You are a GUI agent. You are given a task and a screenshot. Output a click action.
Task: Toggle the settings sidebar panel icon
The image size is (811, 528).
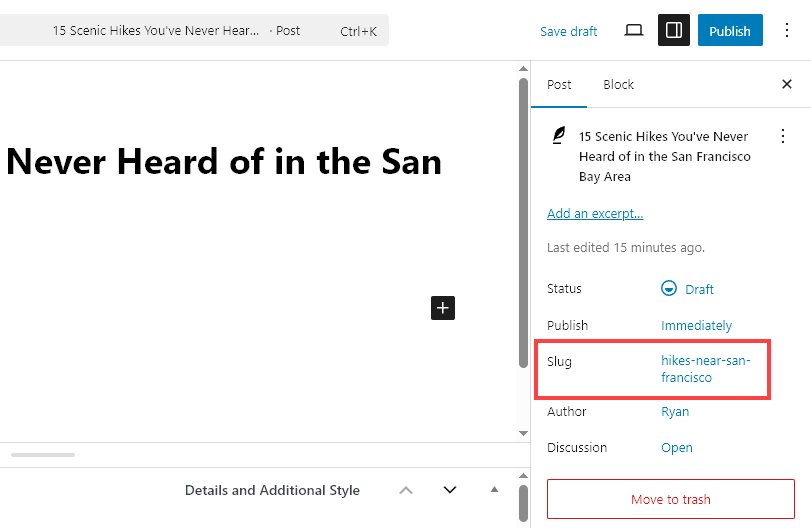point(673,31)
